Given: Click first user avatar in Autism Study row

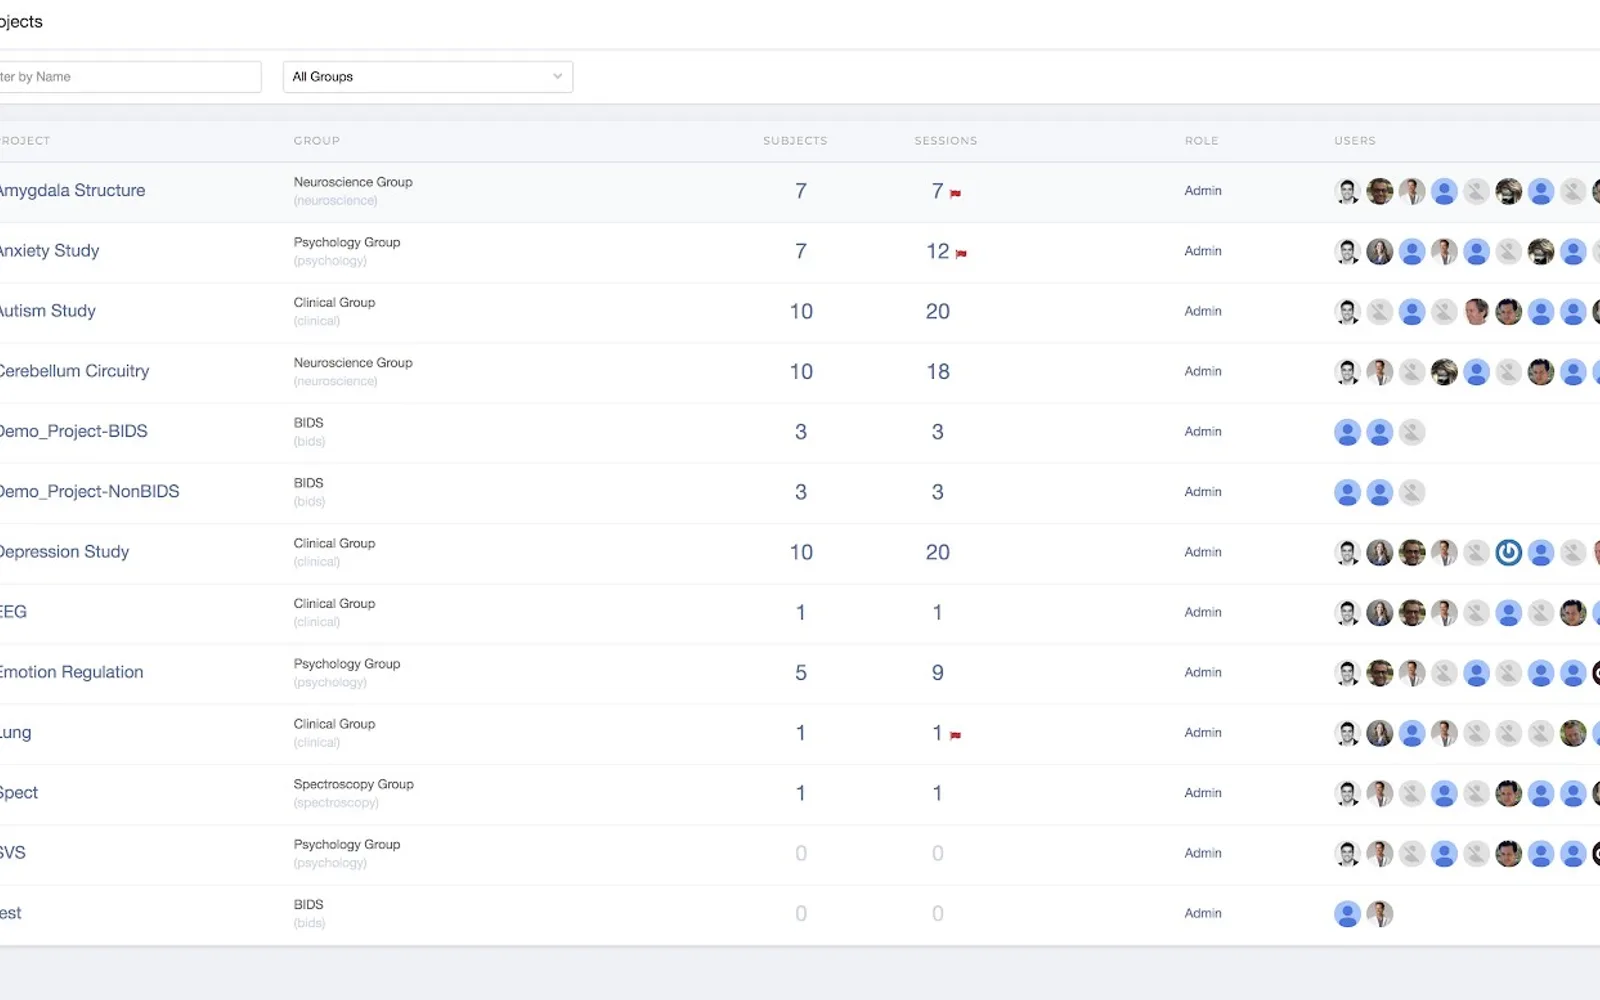Looking at the screenshot, I should click(1347, 311).
